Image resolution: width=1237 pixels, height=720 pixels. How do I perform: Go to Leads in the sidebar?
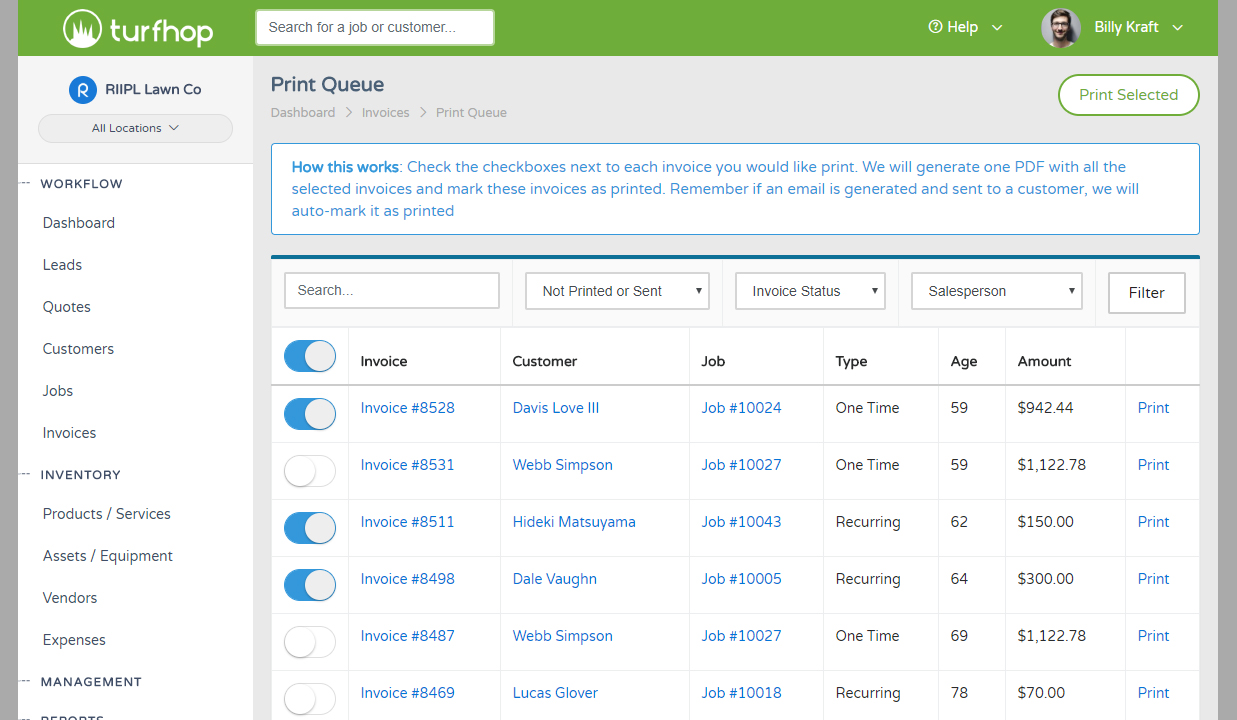click(62, 265)
